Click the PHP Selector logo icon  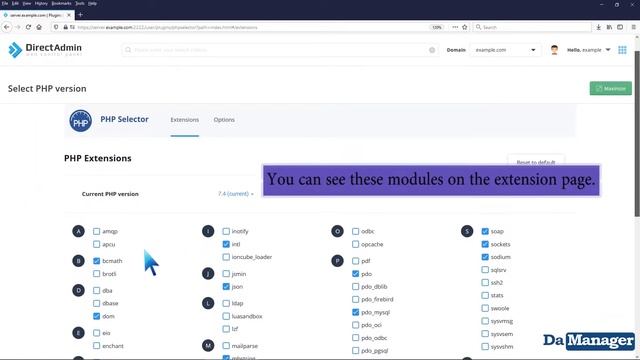(80, 121)
